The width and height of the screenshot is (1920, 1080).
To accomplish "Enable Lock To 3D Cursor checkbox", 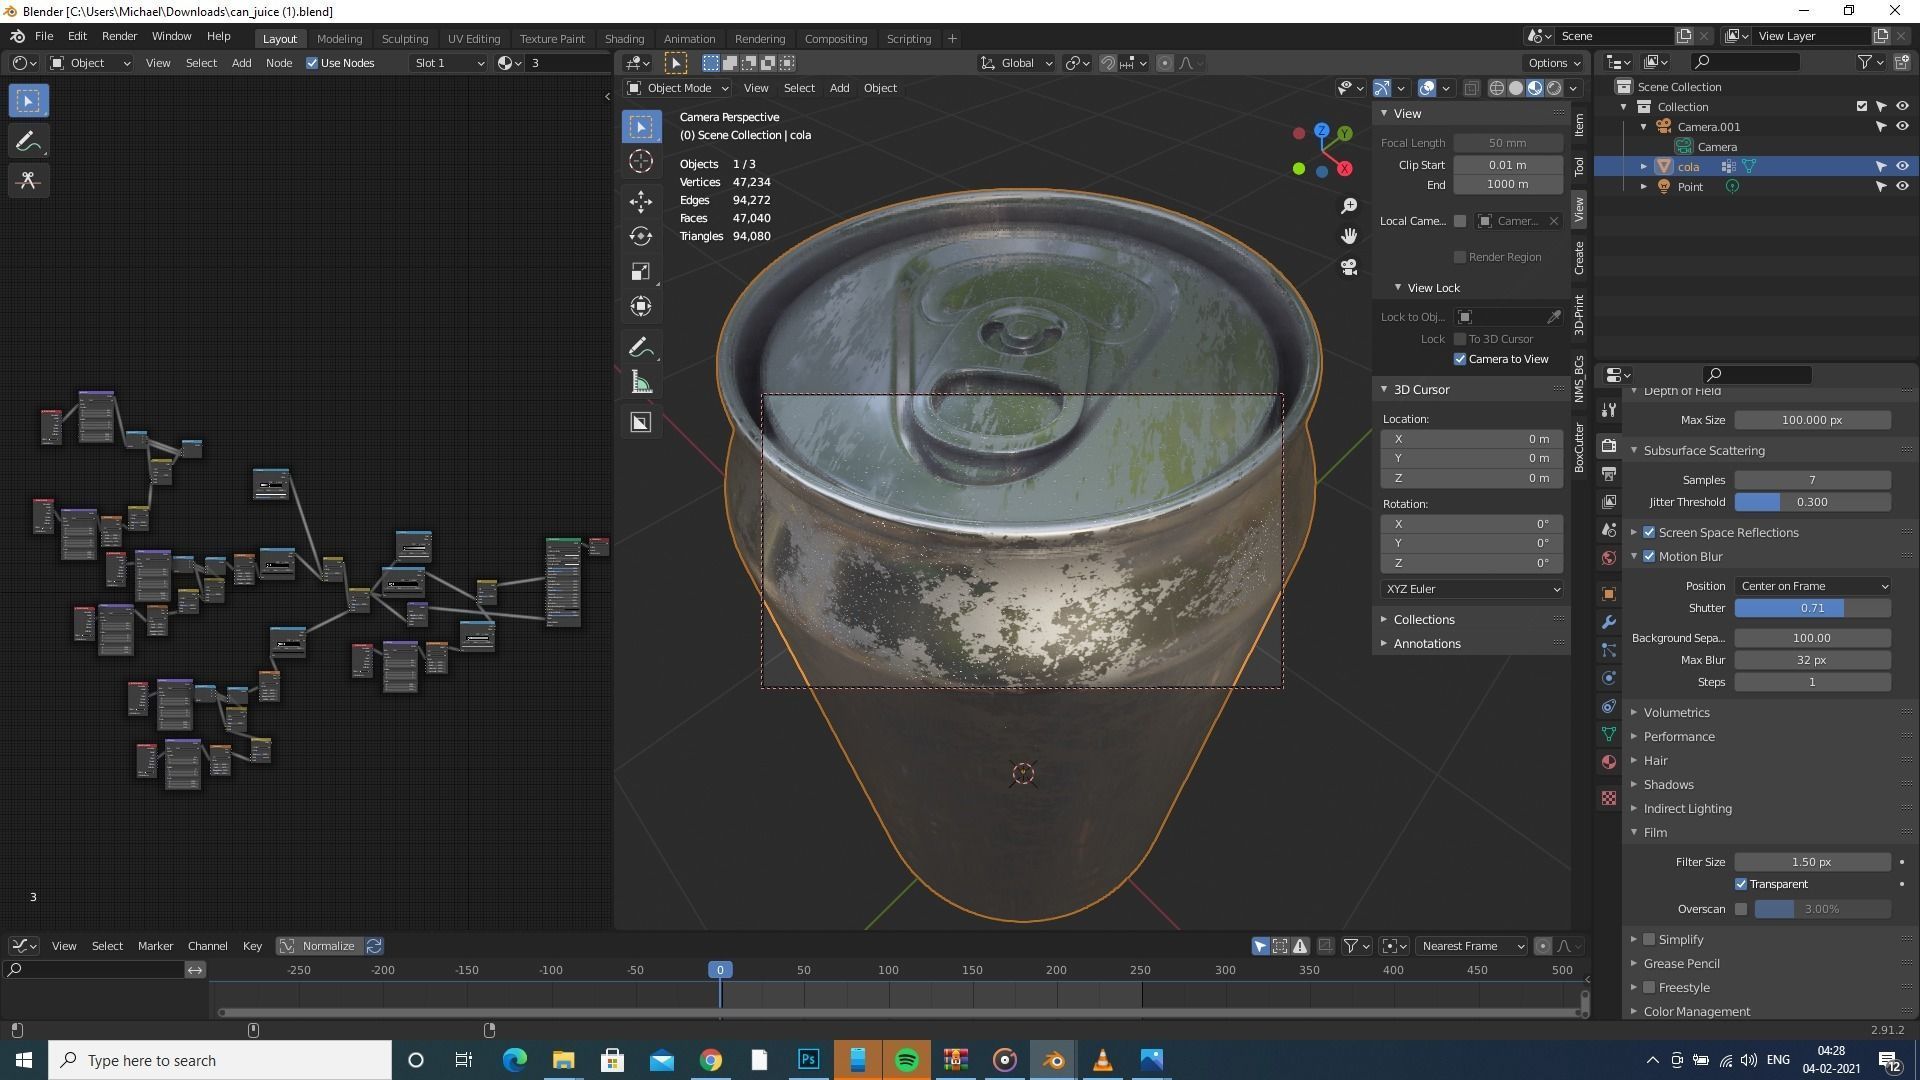I will coord(1460,339).
